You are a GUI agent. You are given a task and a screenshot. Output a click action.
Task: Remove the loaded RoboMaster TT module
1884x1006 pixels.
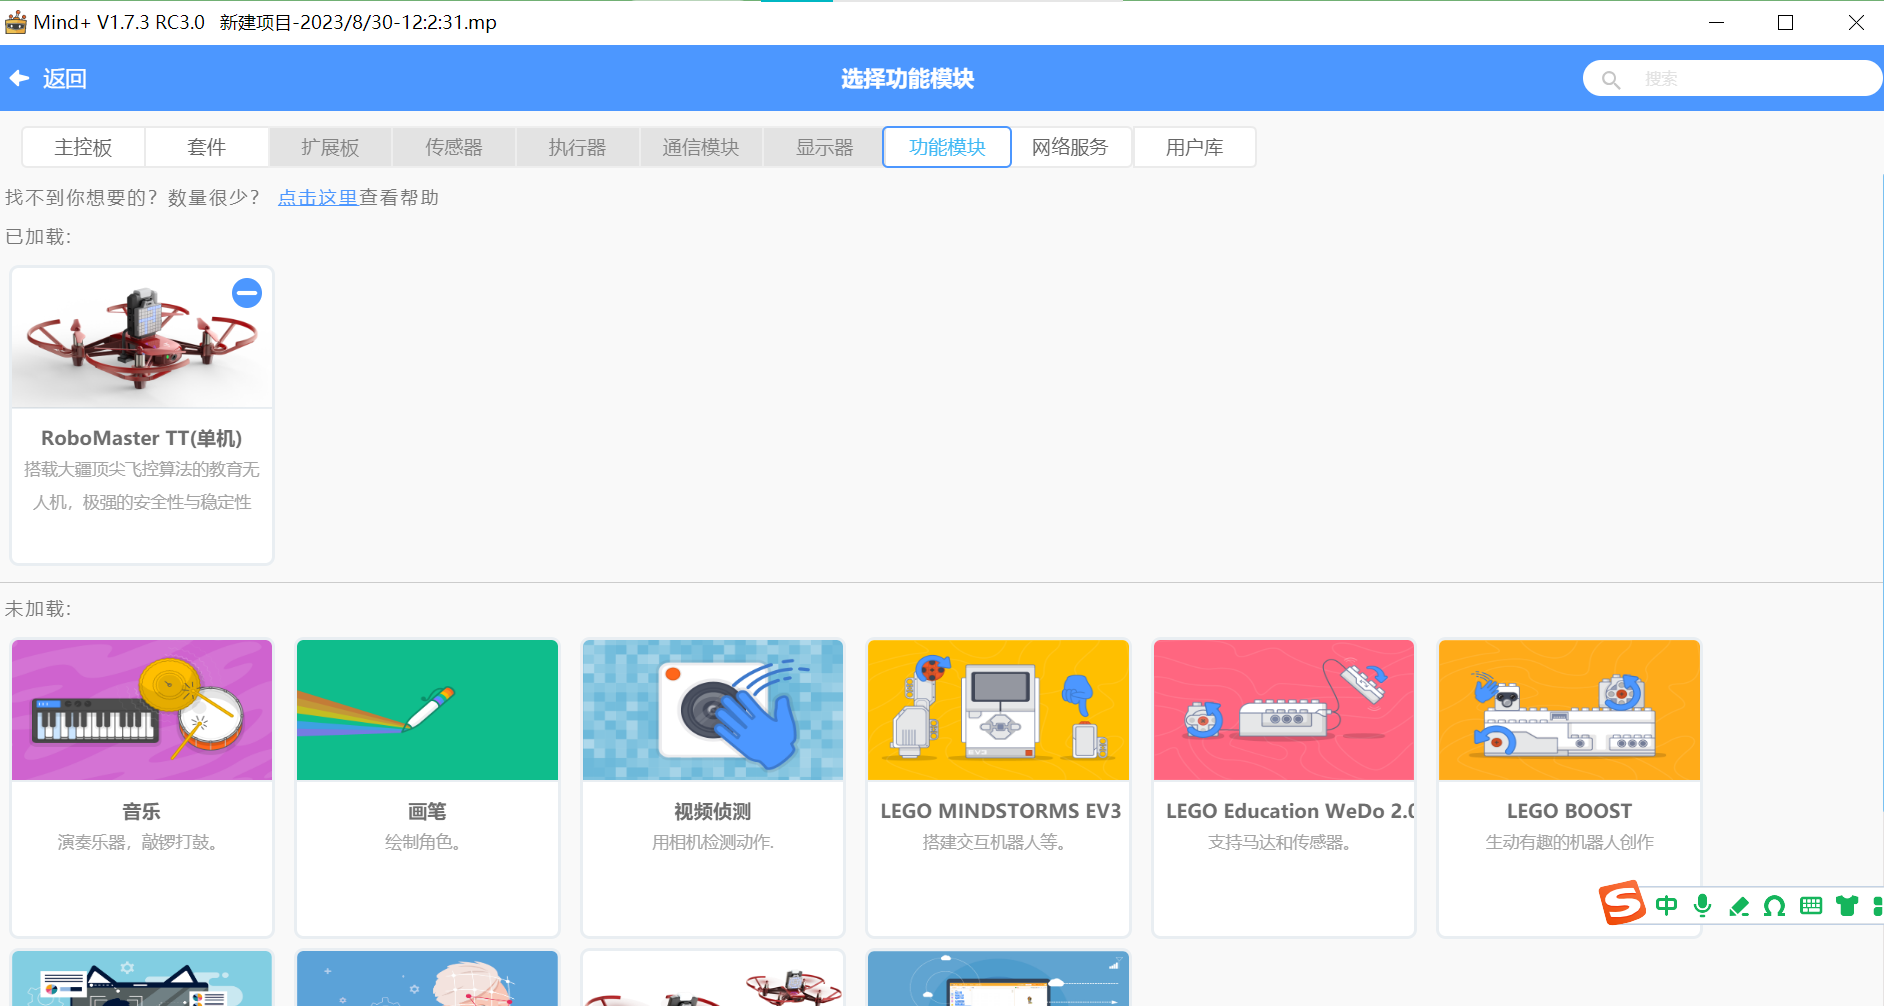tap(247, 293)
